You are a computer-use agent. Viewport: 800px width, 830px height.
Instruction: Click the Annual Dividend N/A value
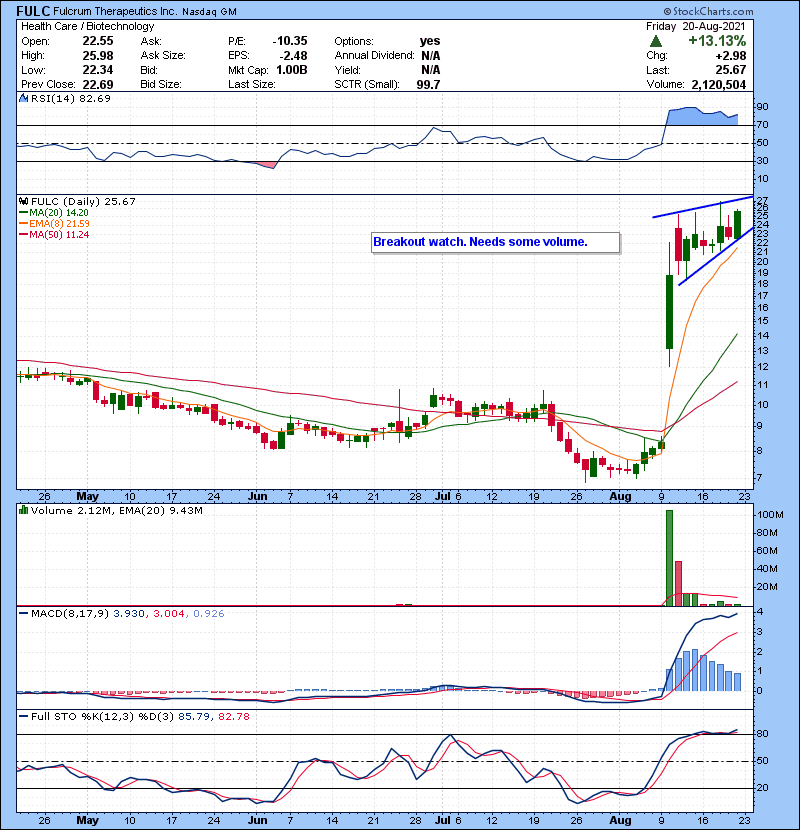pos(431,56)
